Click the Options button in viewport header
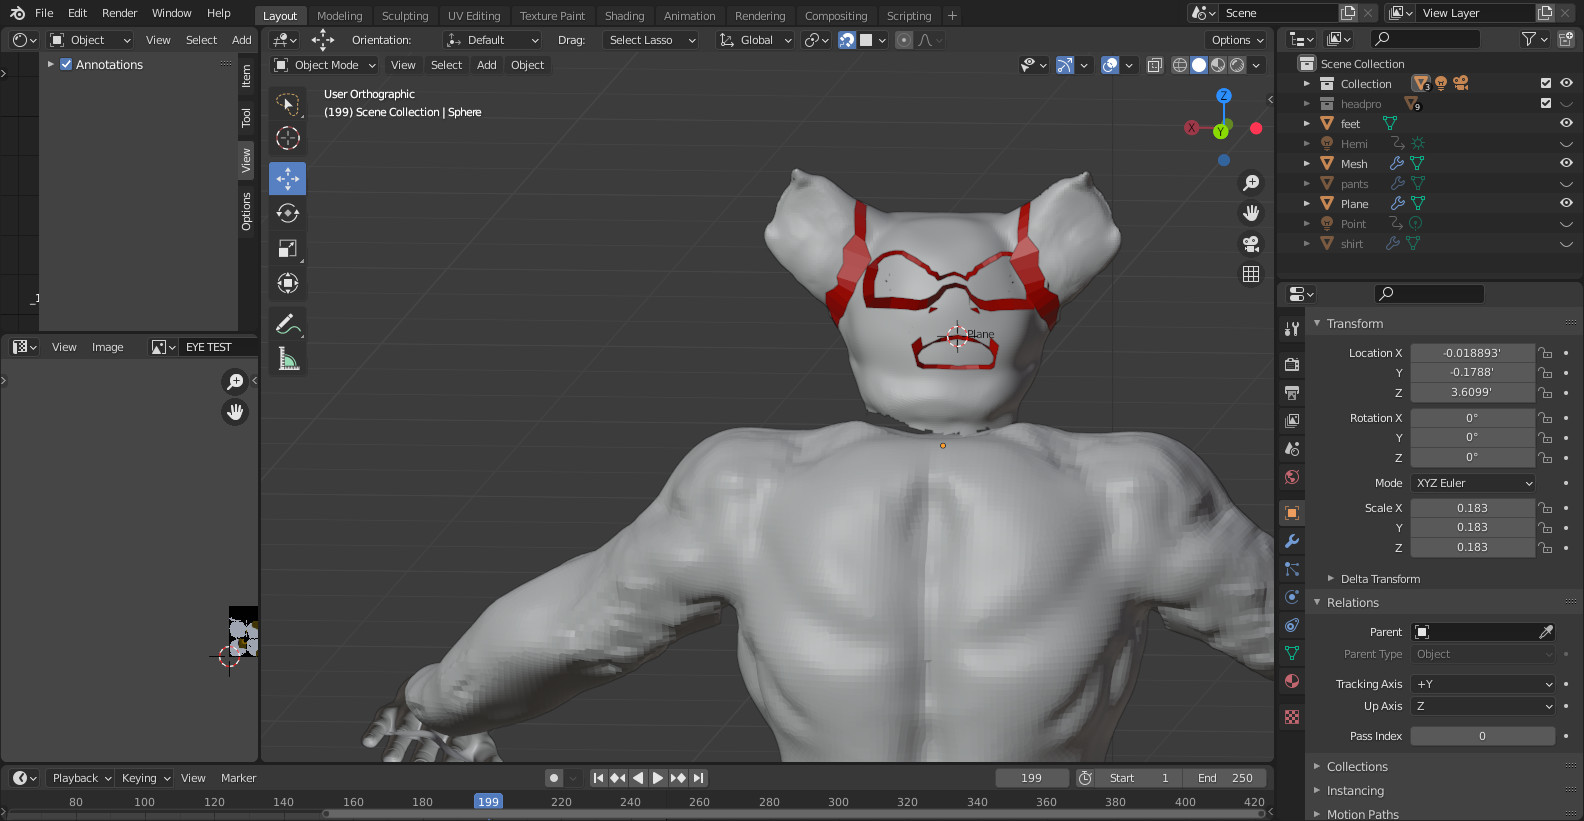 point(1237,40)
